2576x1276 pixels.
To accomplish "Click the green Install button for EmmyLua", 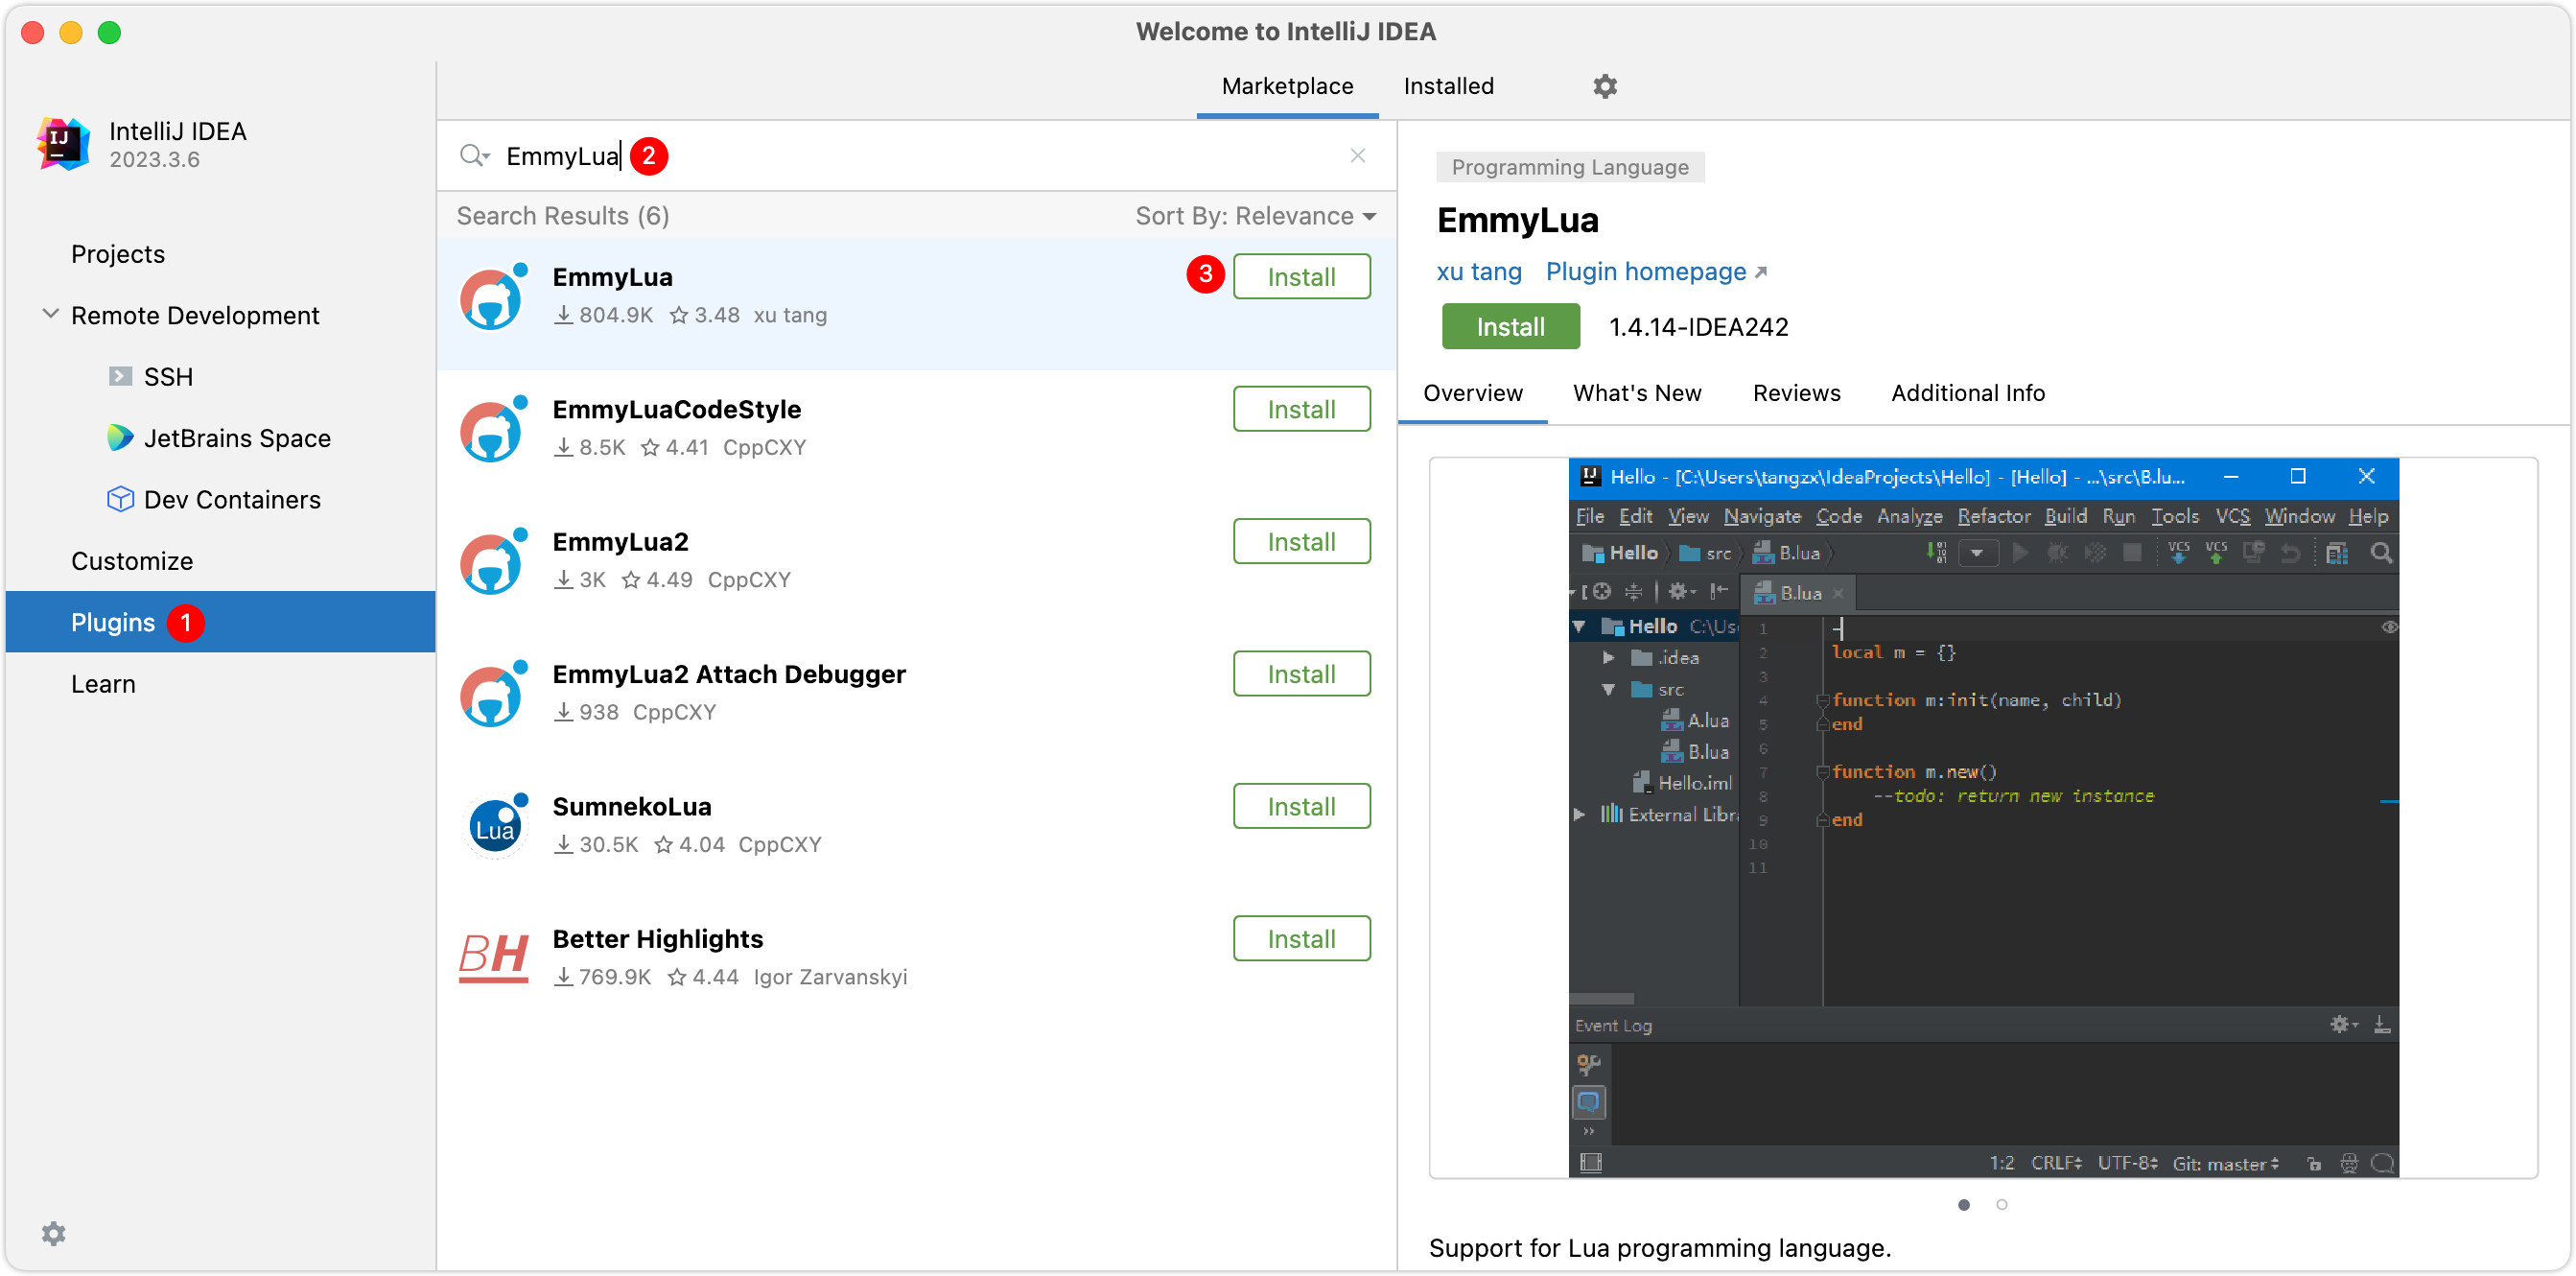I will [x=1509, y=327].
